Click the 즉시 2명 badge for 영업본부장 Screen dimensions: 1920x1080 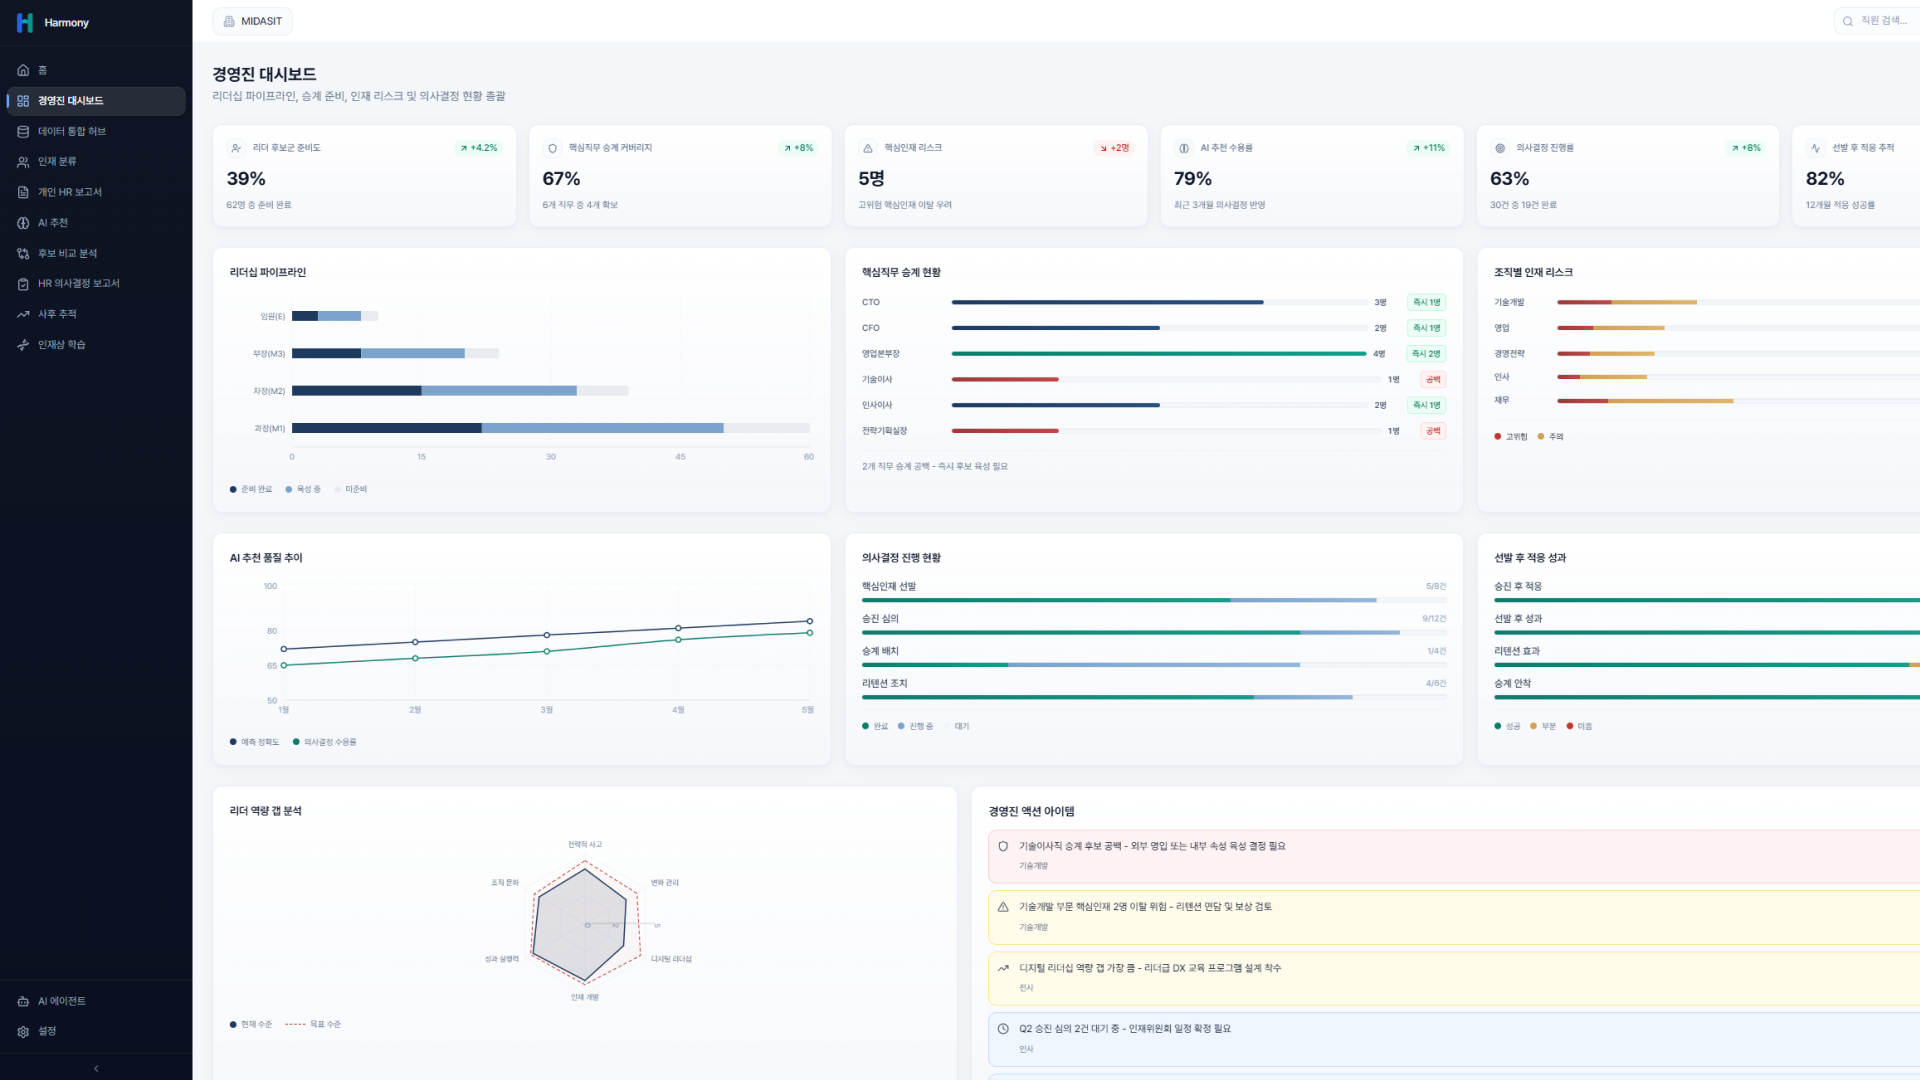[x=1426, y=354]
